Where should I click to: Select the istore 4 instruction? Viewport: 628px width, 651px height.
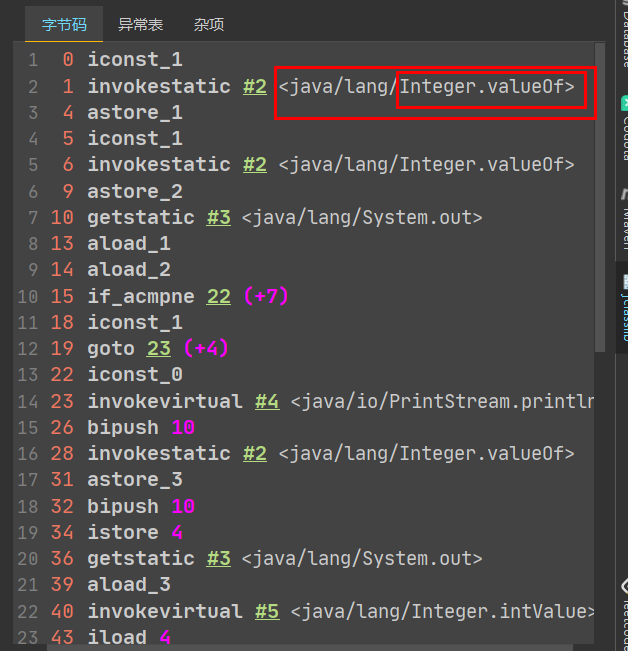135,532
